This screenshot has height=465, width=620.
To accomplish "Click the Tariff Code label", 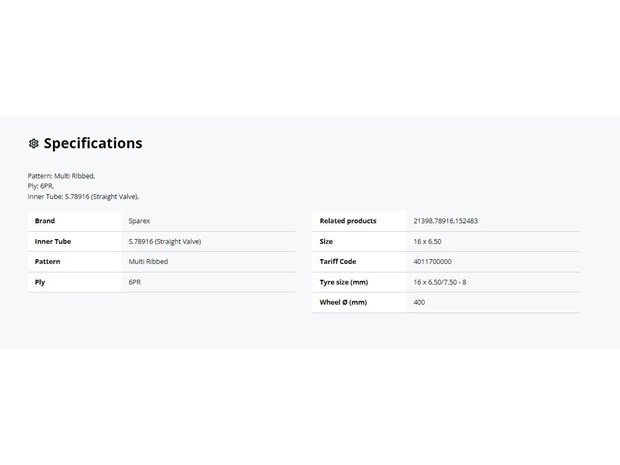I will click(x=338, y=262).
